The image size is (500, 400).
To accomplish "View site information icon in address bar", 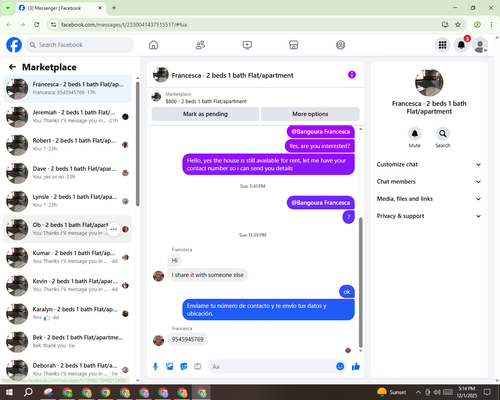I will coord(53,25).
